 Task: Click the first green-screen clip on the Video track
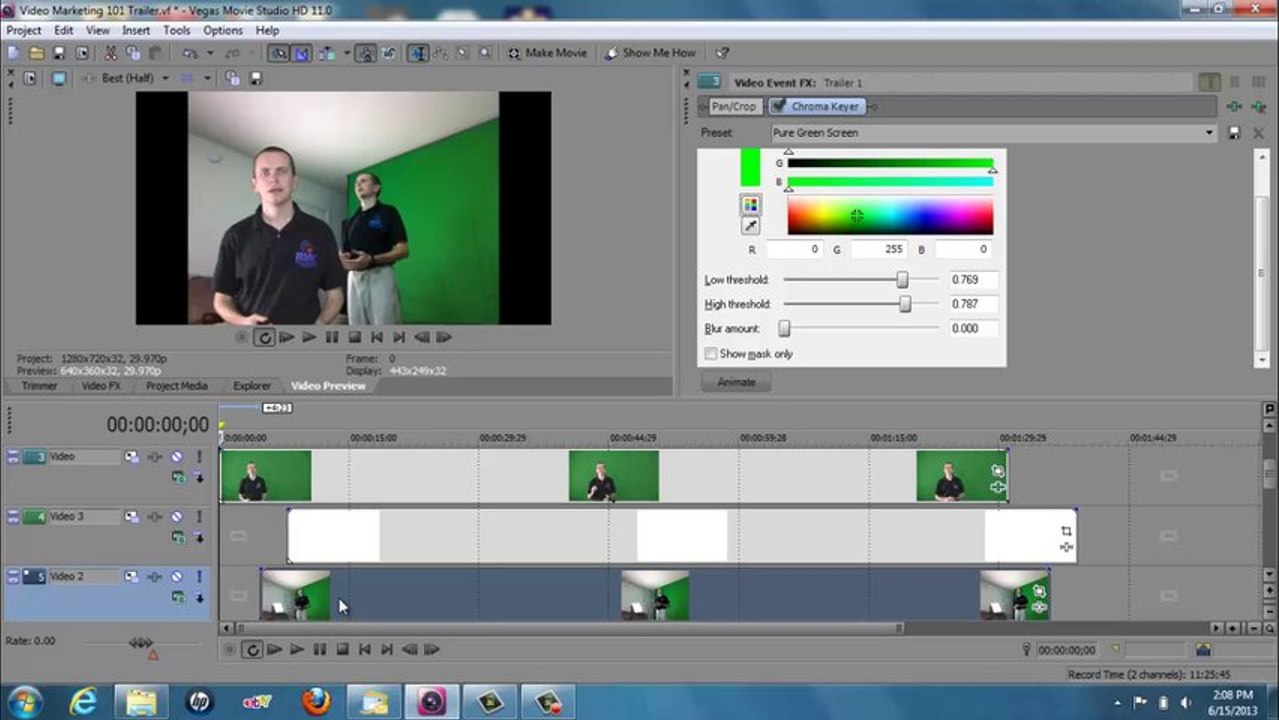(265, 476)
